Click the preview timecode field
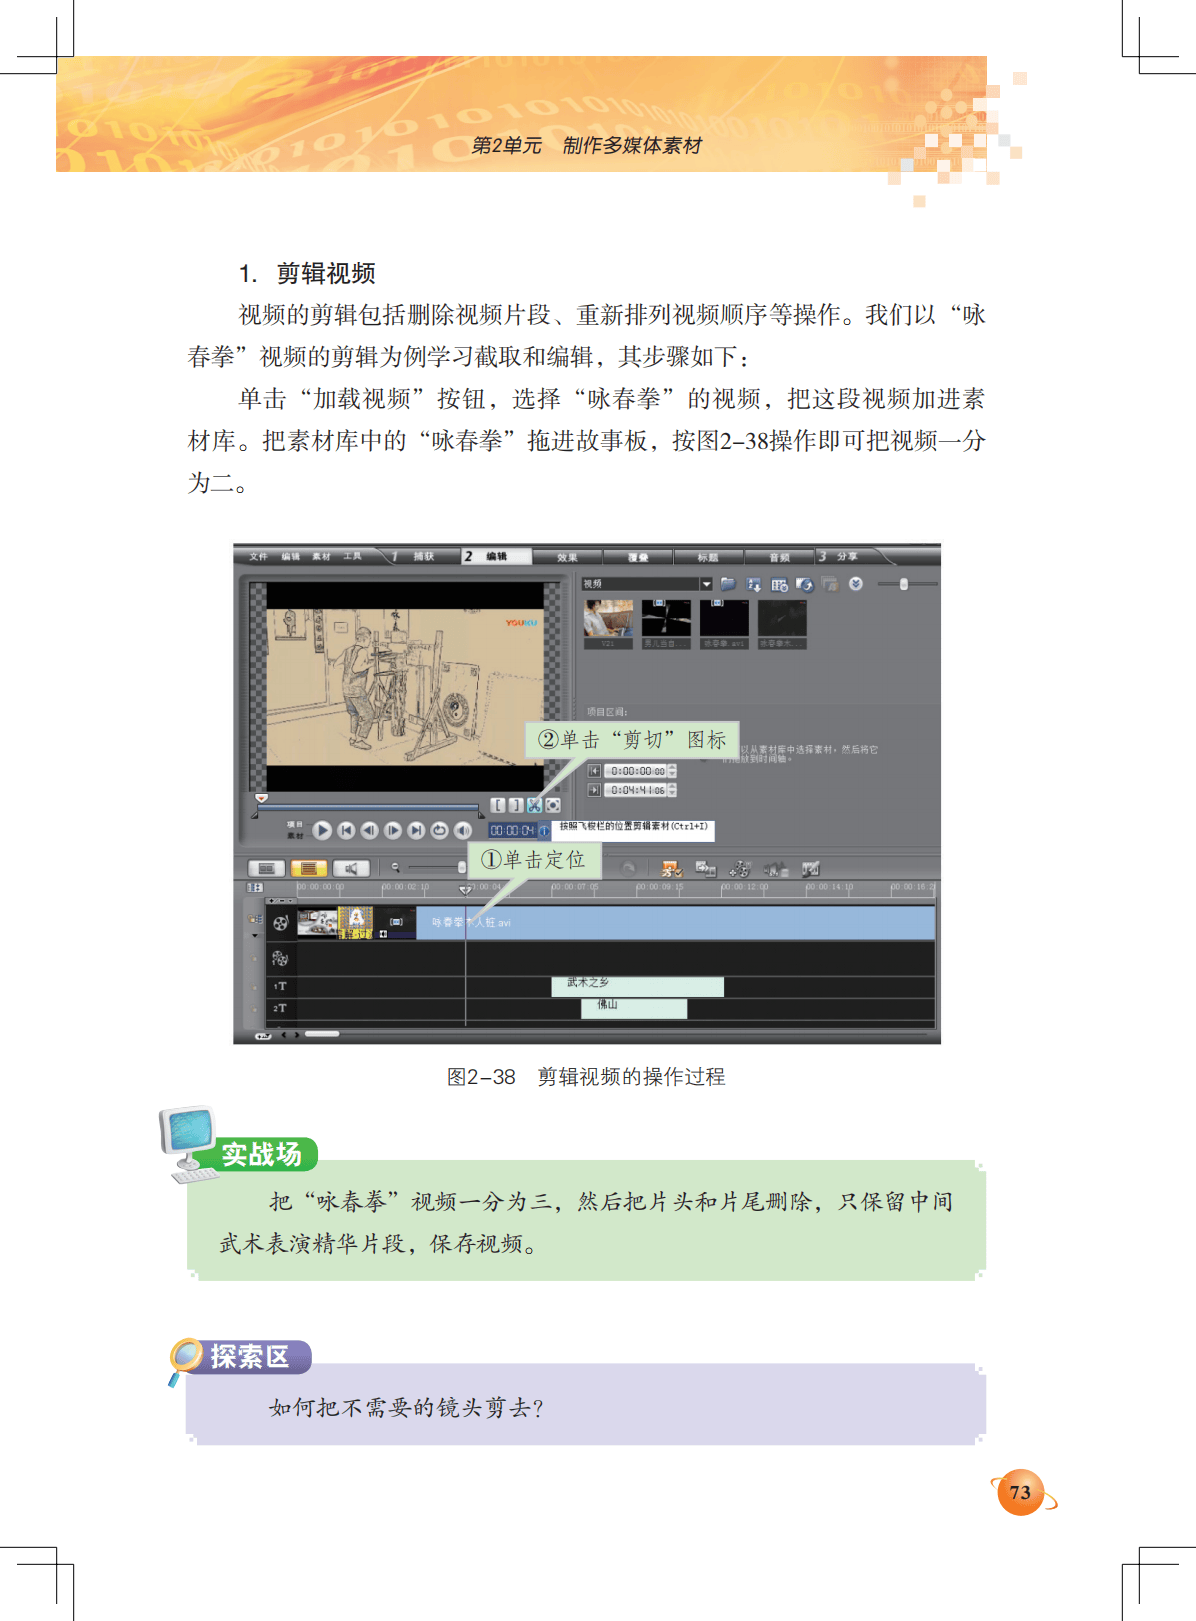 click(512, 830)
